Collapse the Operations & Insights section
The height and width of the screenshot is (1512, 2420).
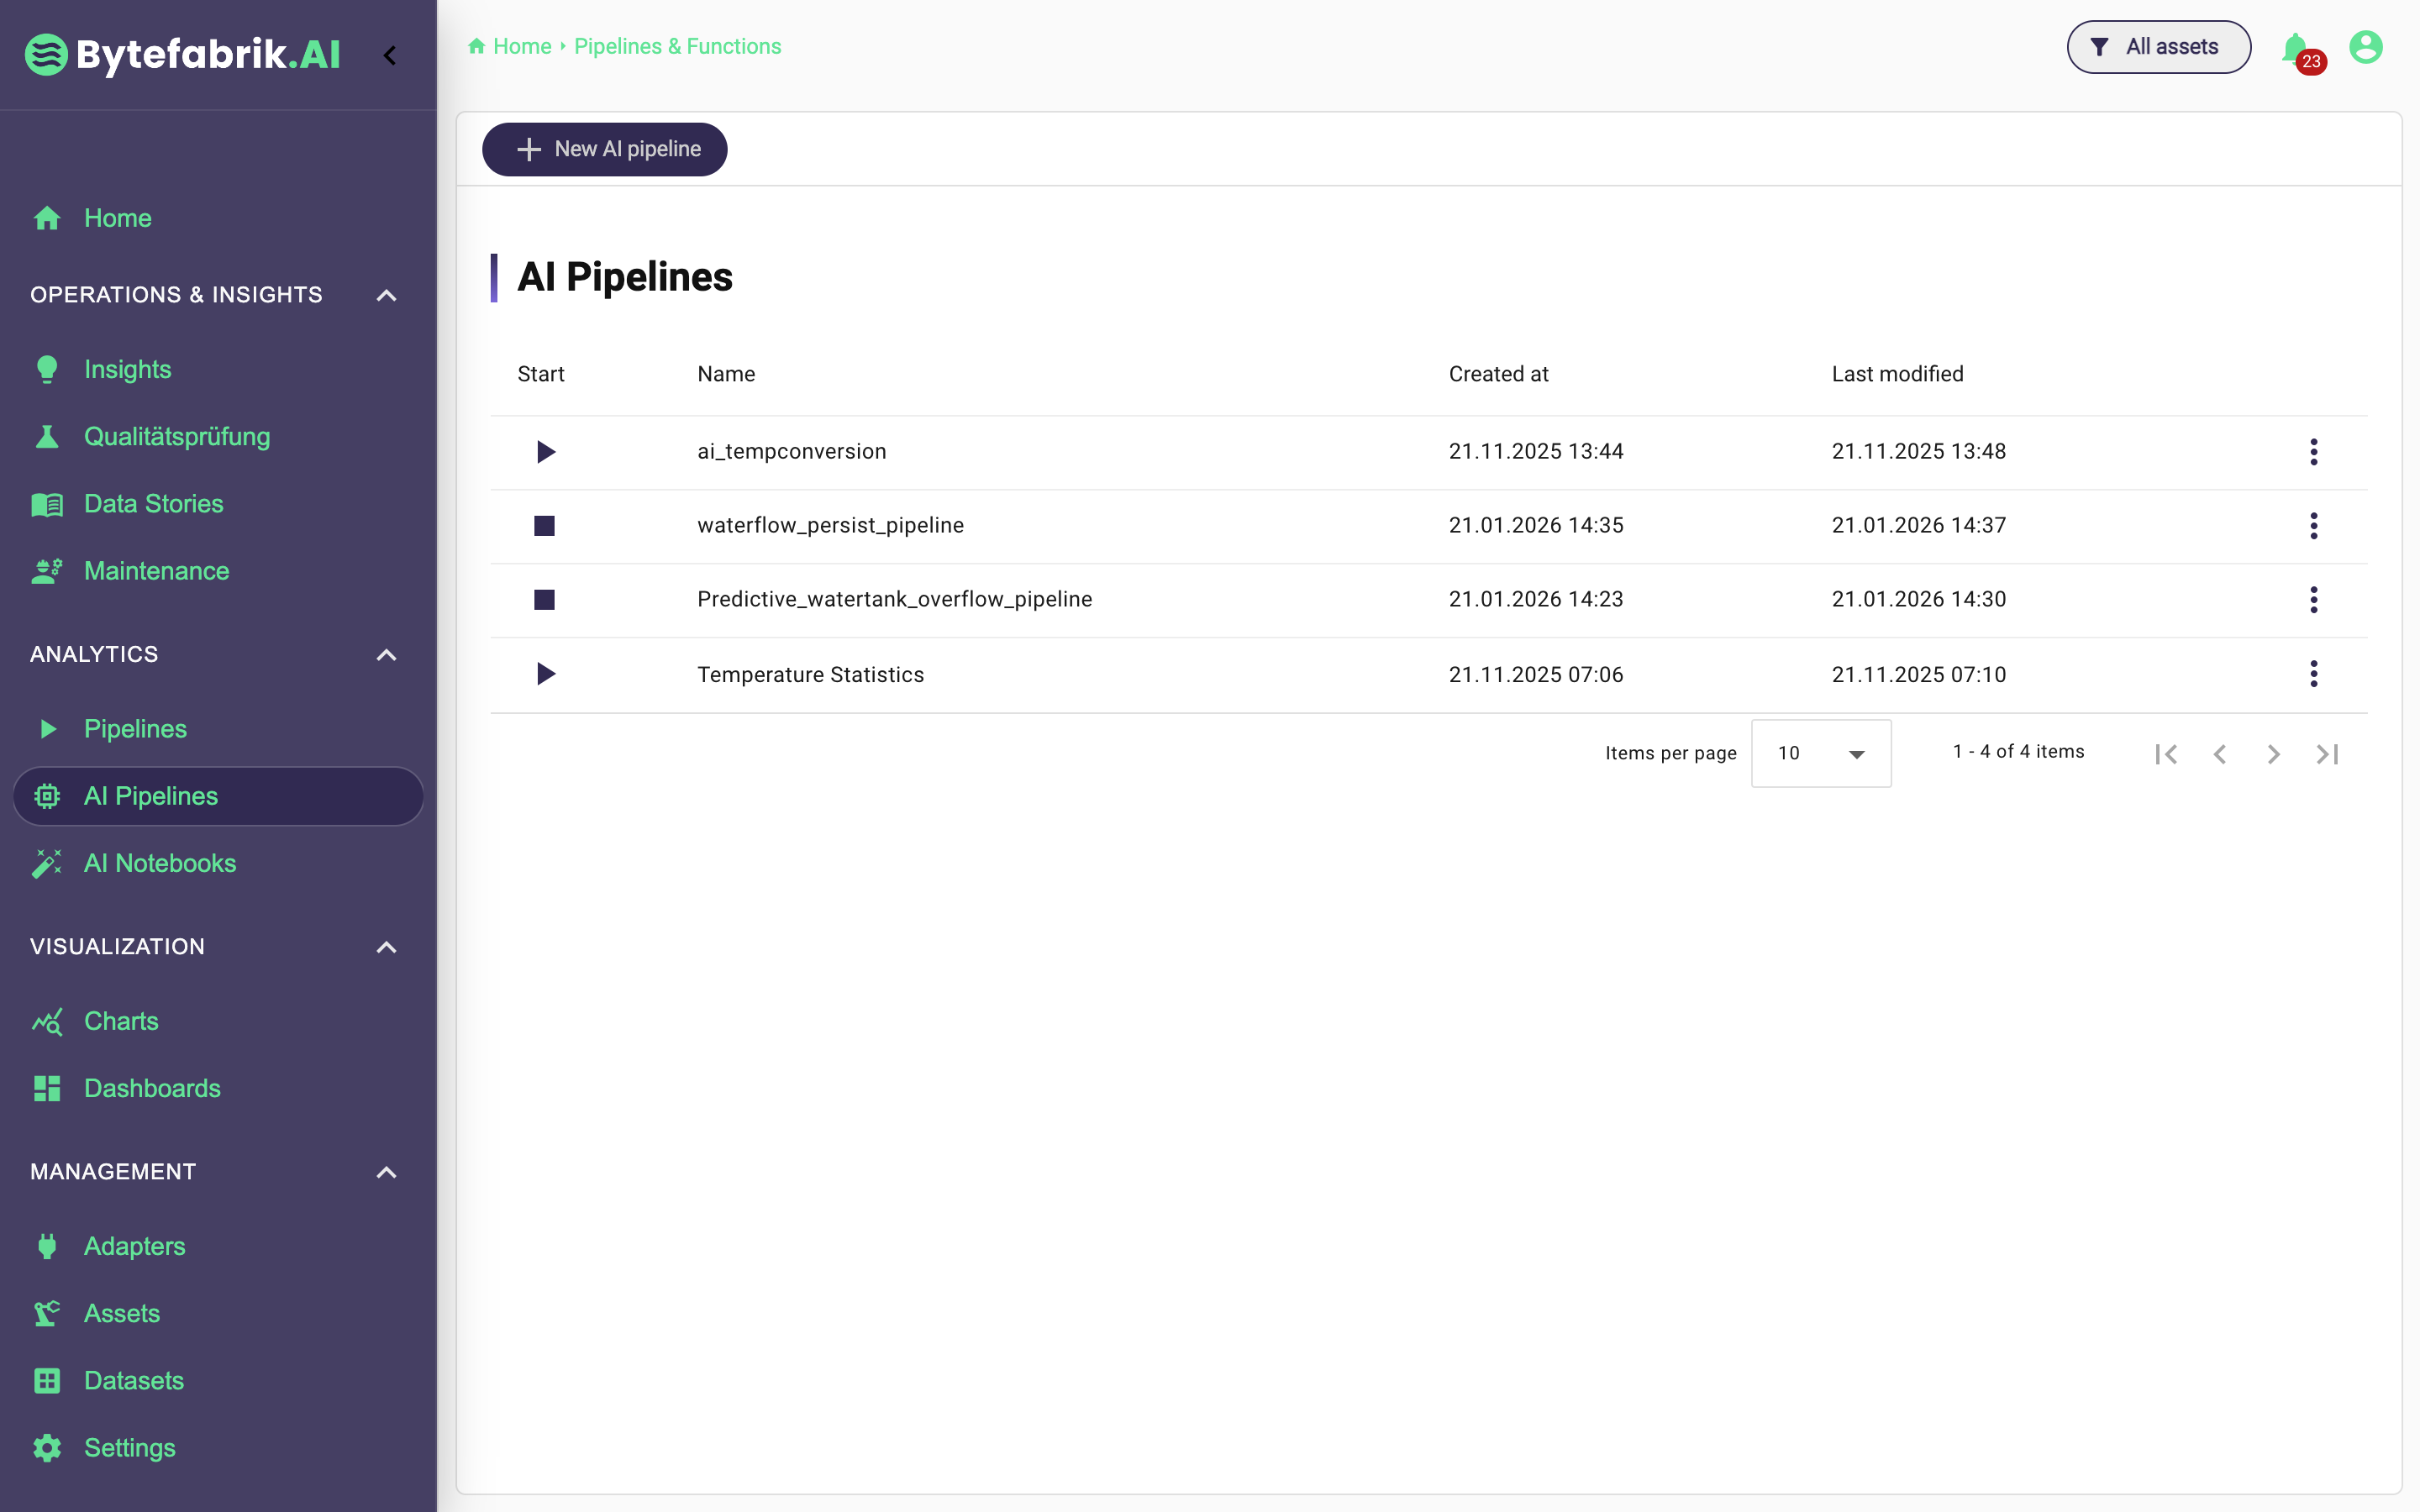(x=386, y=295)
